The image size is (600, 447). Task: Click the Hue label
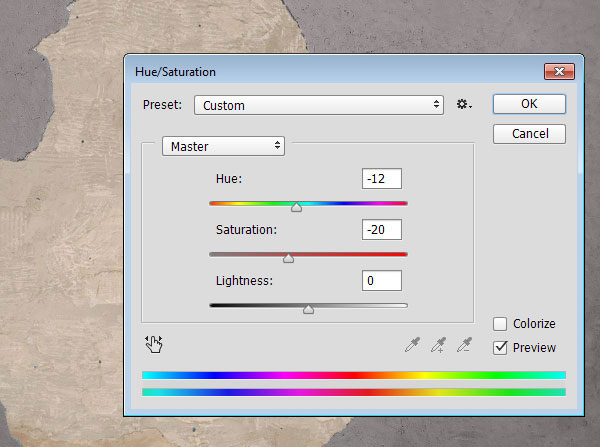coord(229,179)
